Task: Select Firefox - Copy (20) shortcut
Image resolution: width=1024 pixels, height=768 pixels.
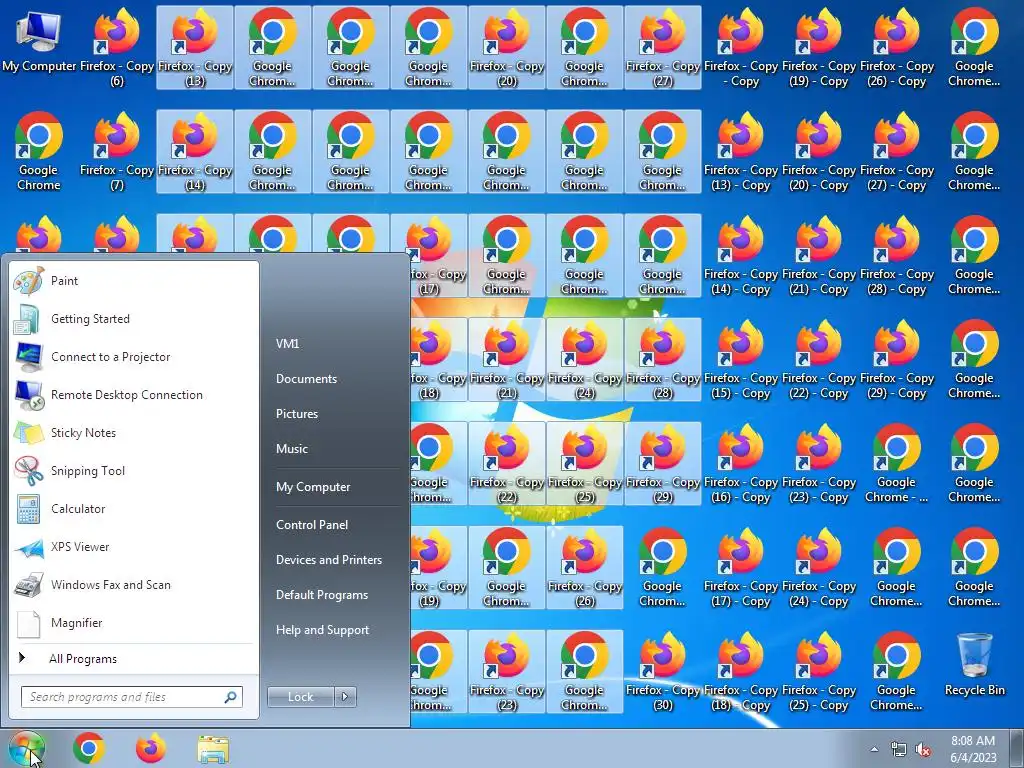Action: pyautogui.click(x=507, y=48)
